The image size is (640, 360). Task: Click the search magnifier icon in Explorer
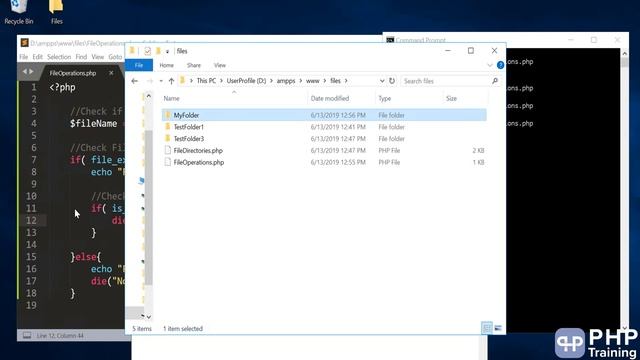(495, 81)
